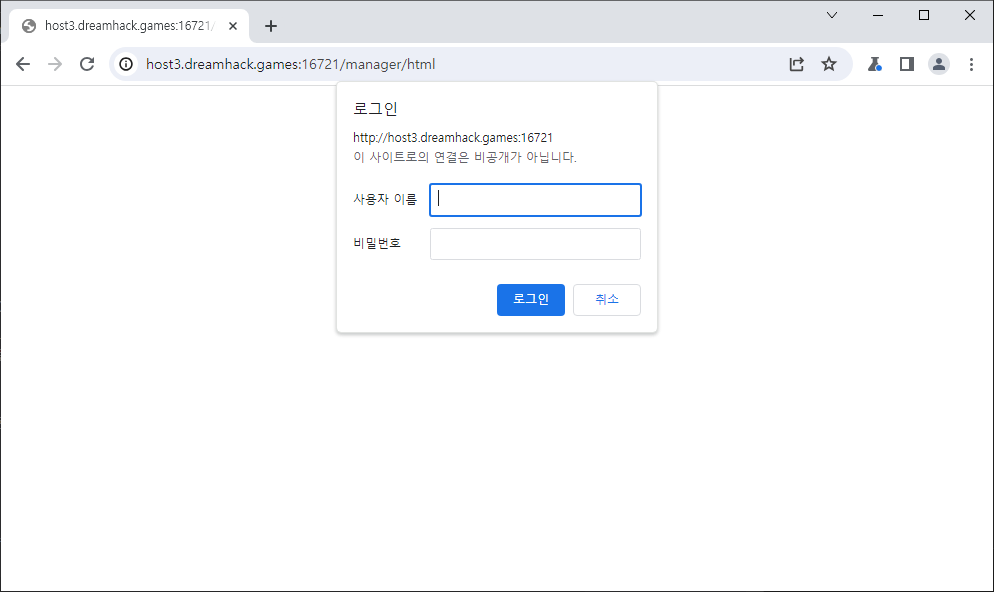Open a new tab with plus button
Viewport: 994px width, 592px height.
click(271, 26)
